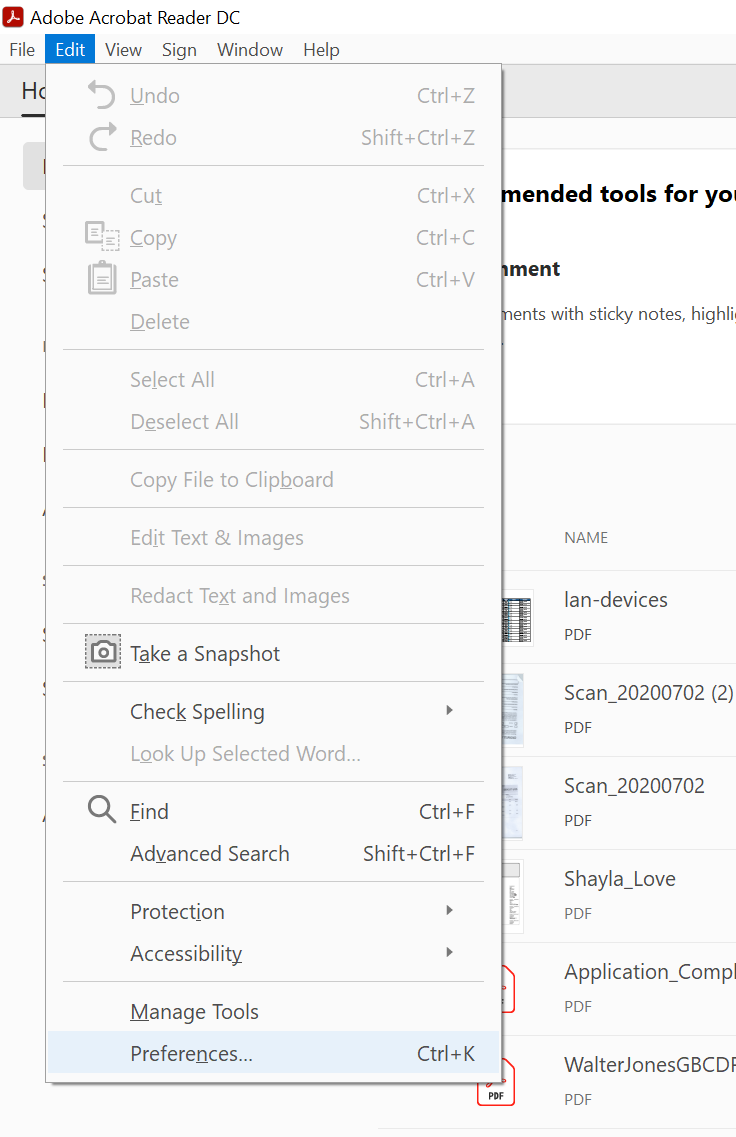The image size is (736, 1137).
Task: Open the Sign menu
Action: [179, 49]
